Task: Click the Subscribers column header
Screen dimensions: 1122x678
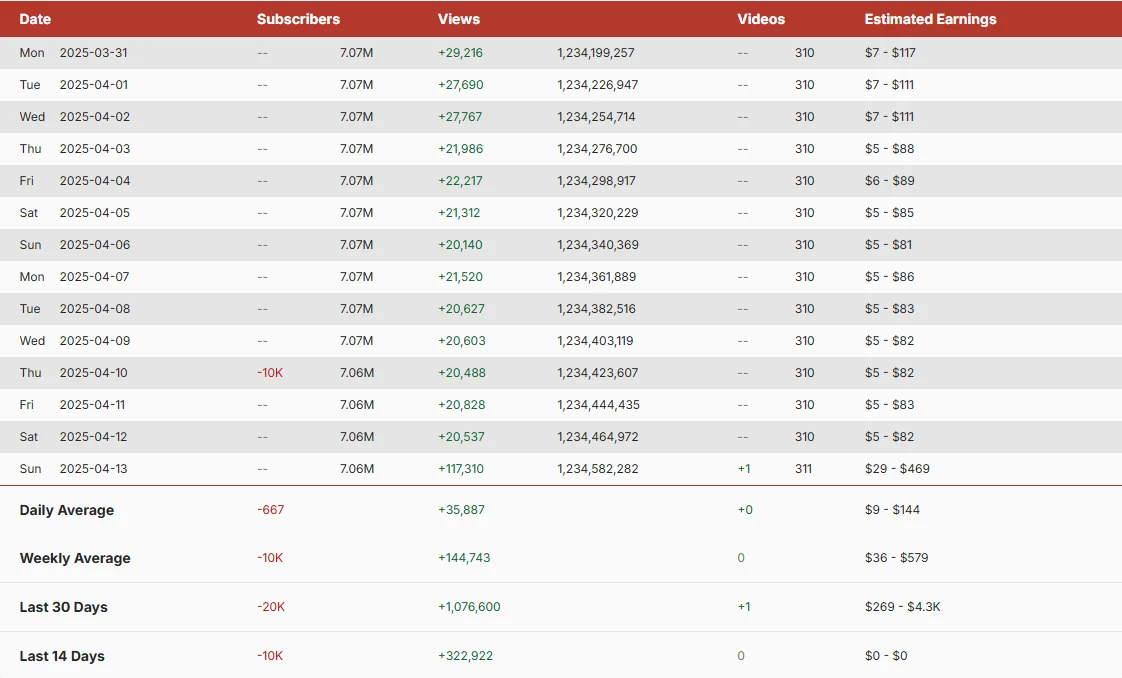Action: pos(298,19)
